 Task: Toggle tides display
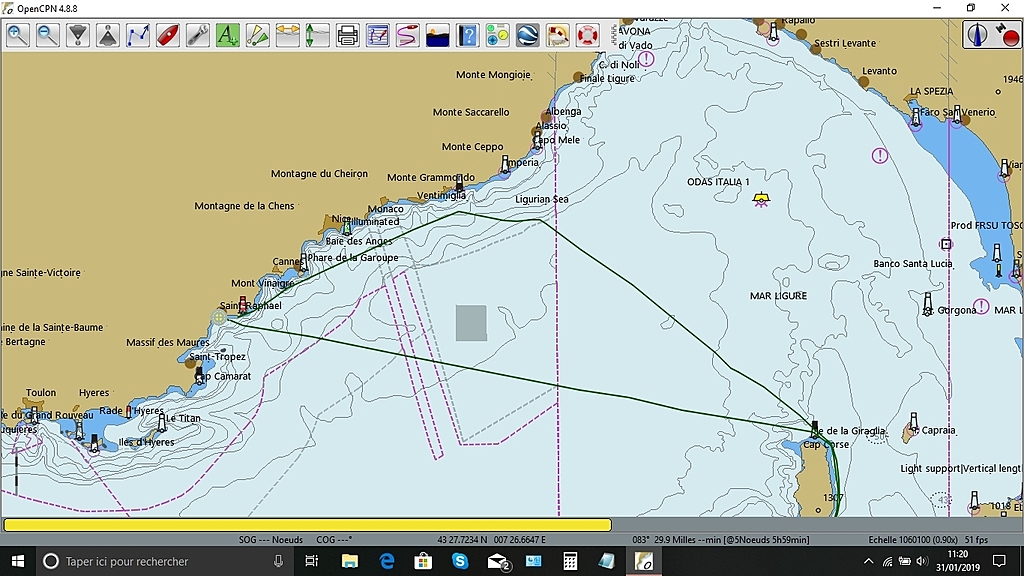click(x=317, y=35)
